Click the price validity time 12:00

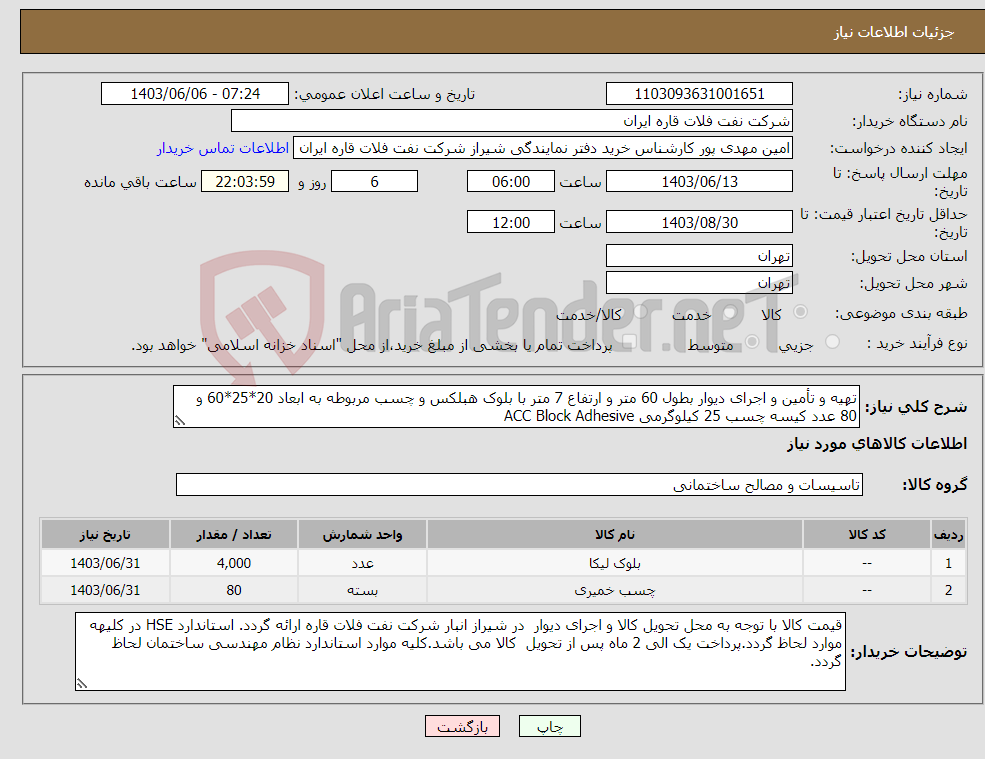[x=511, y=222]
